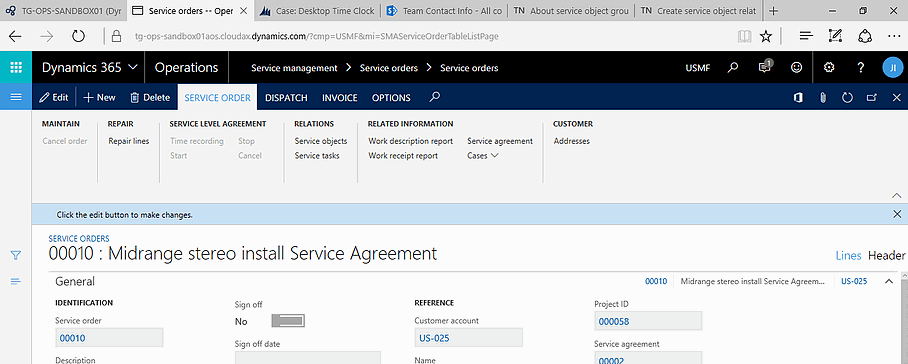908x364 pixels.
Task: Switch to Case: Desktop Time Clock tab
Action: click(317, 10)
